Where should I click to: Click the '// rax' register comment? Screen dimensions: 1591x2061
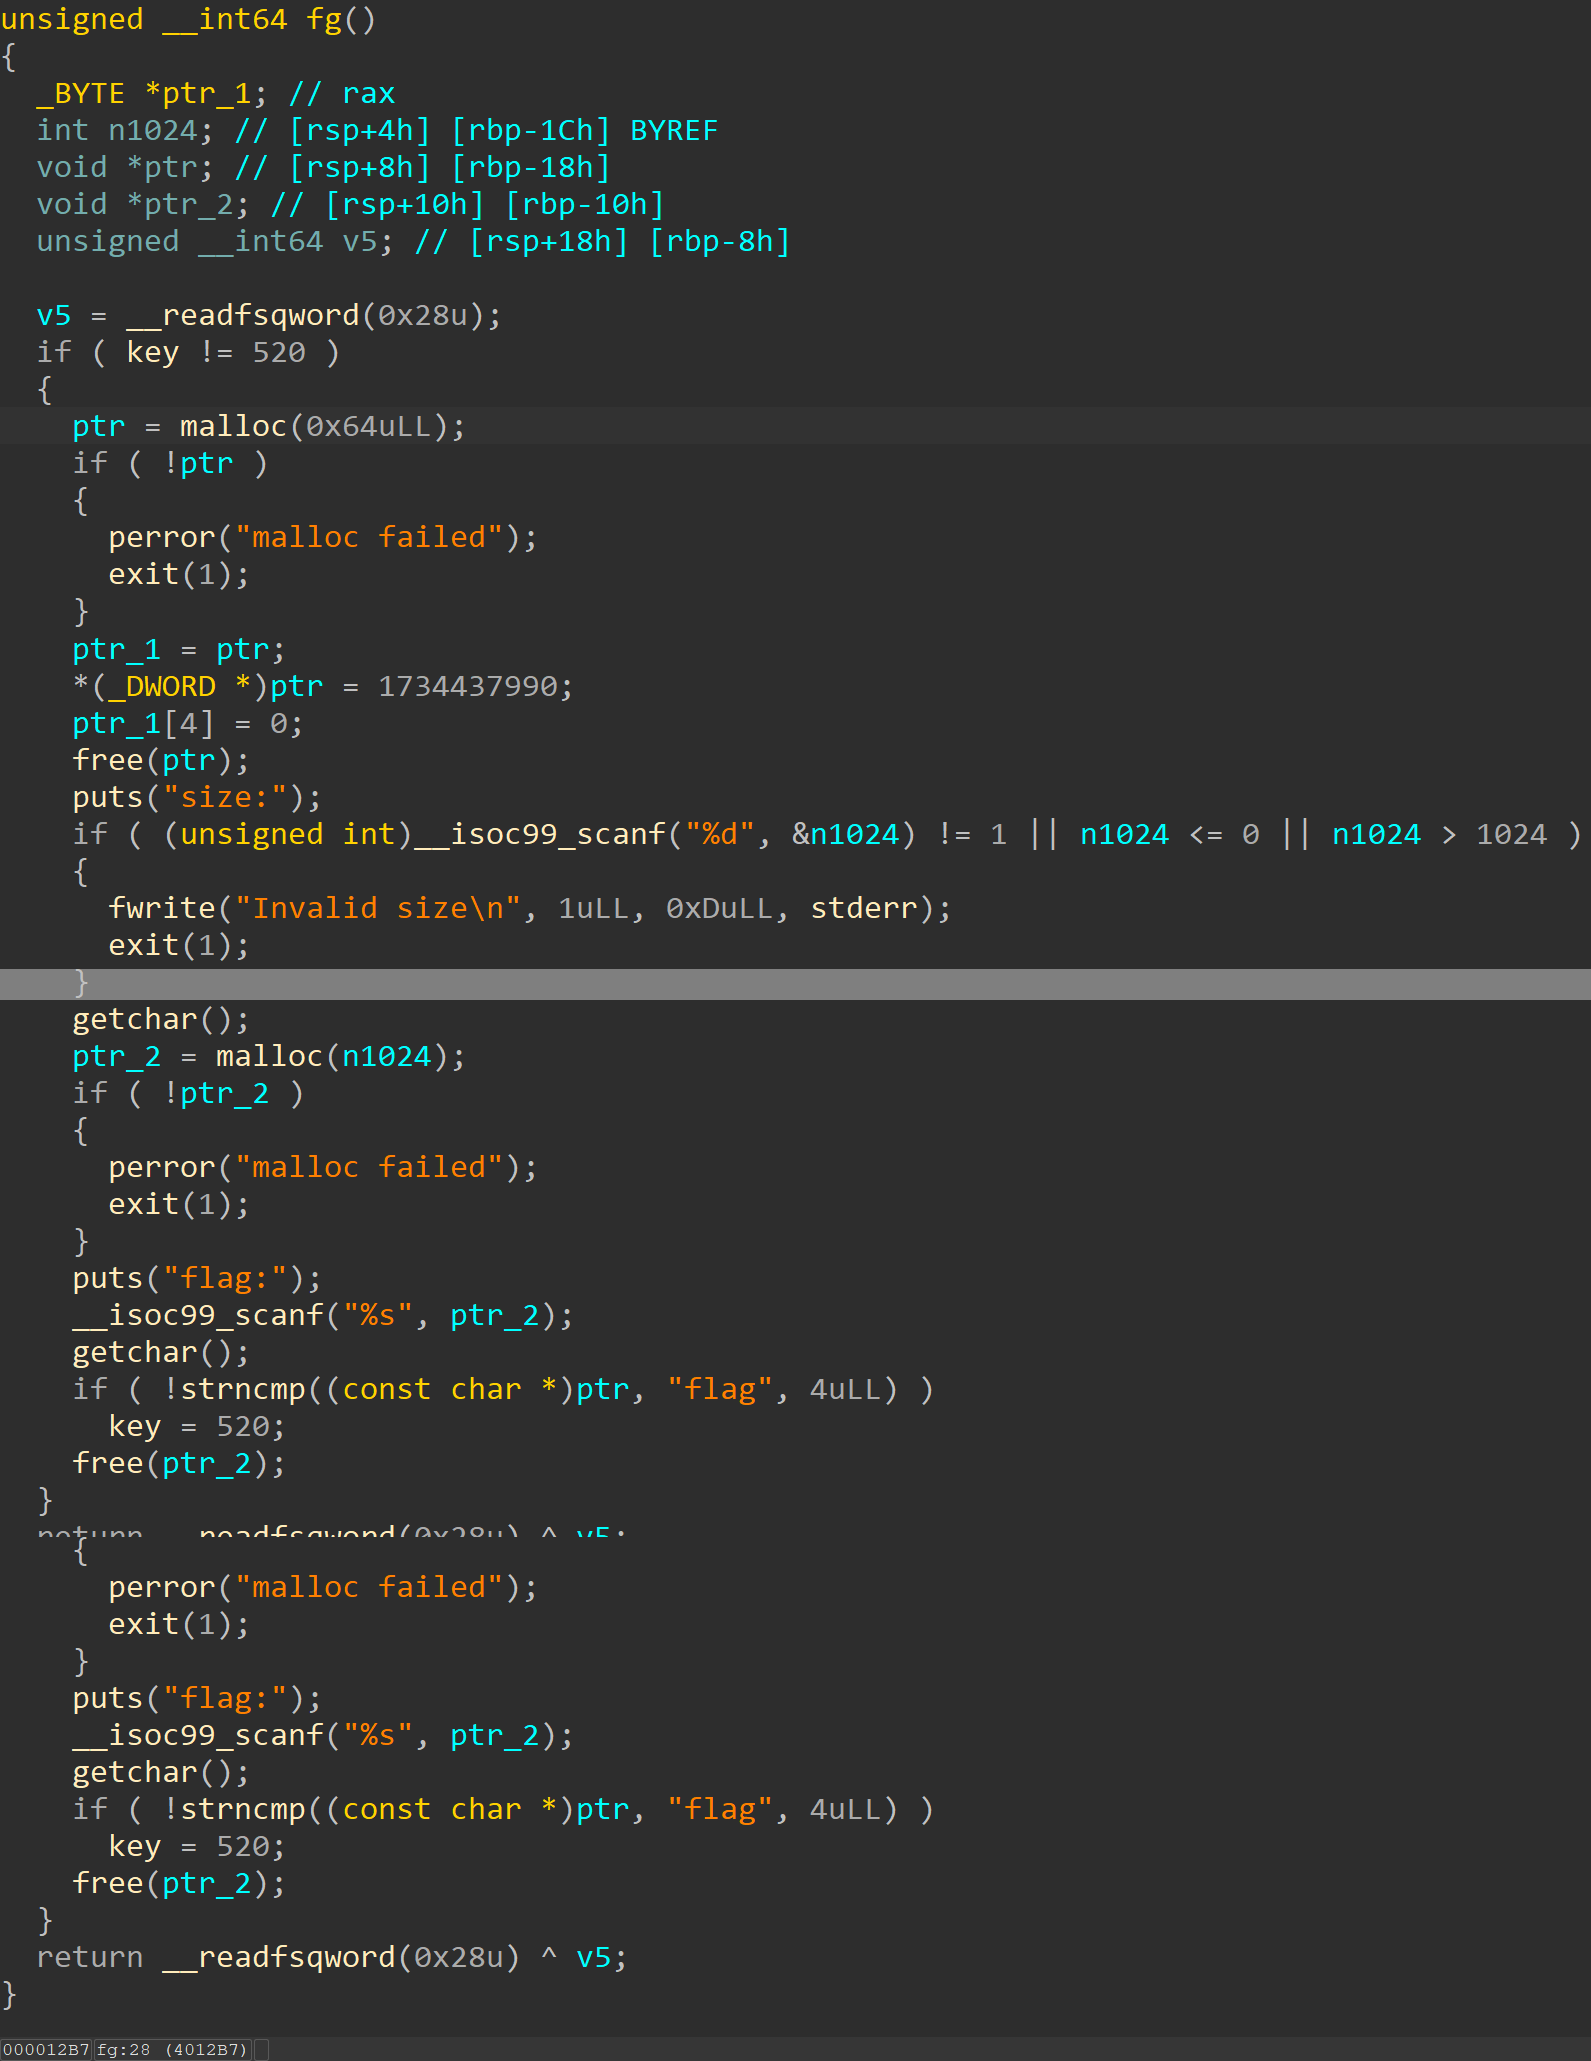pos(342,93)
